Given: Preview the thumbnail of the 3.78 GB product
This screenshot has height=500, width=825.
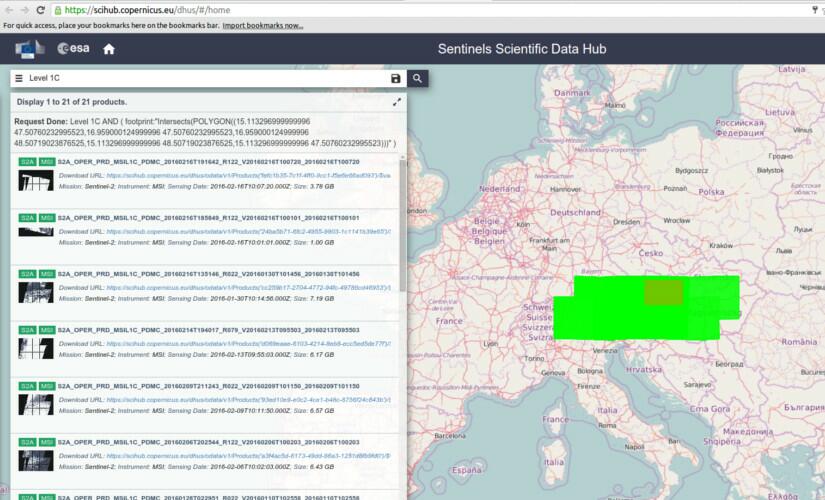Looking at the screenshot, I should point(36,181).
